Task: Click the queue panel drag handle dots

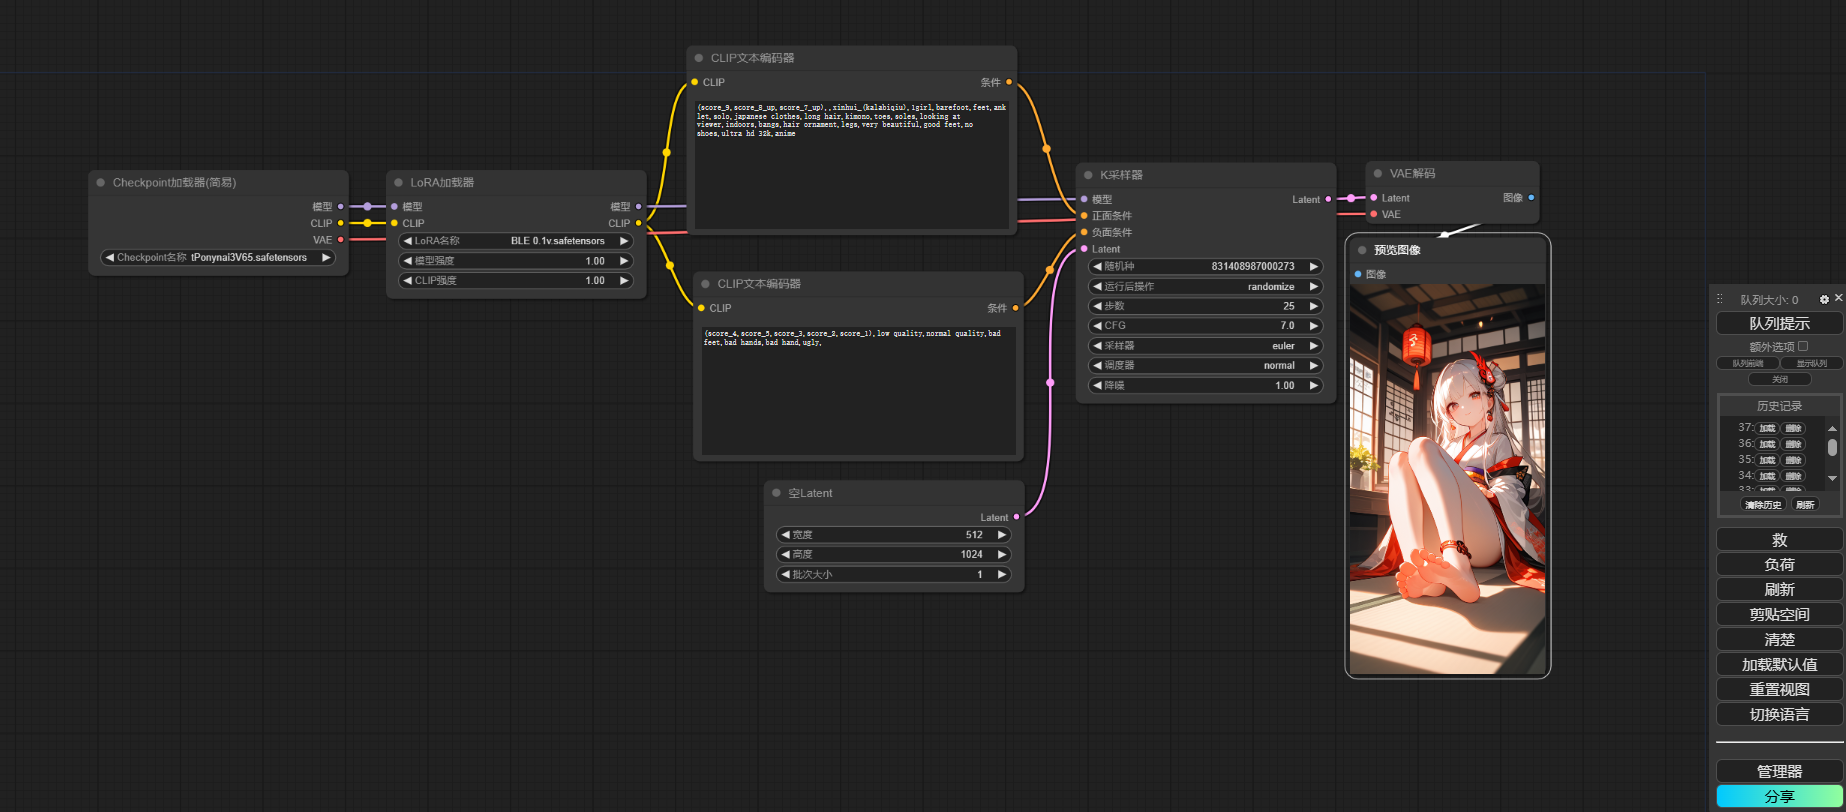Action: coord(1720,299)
